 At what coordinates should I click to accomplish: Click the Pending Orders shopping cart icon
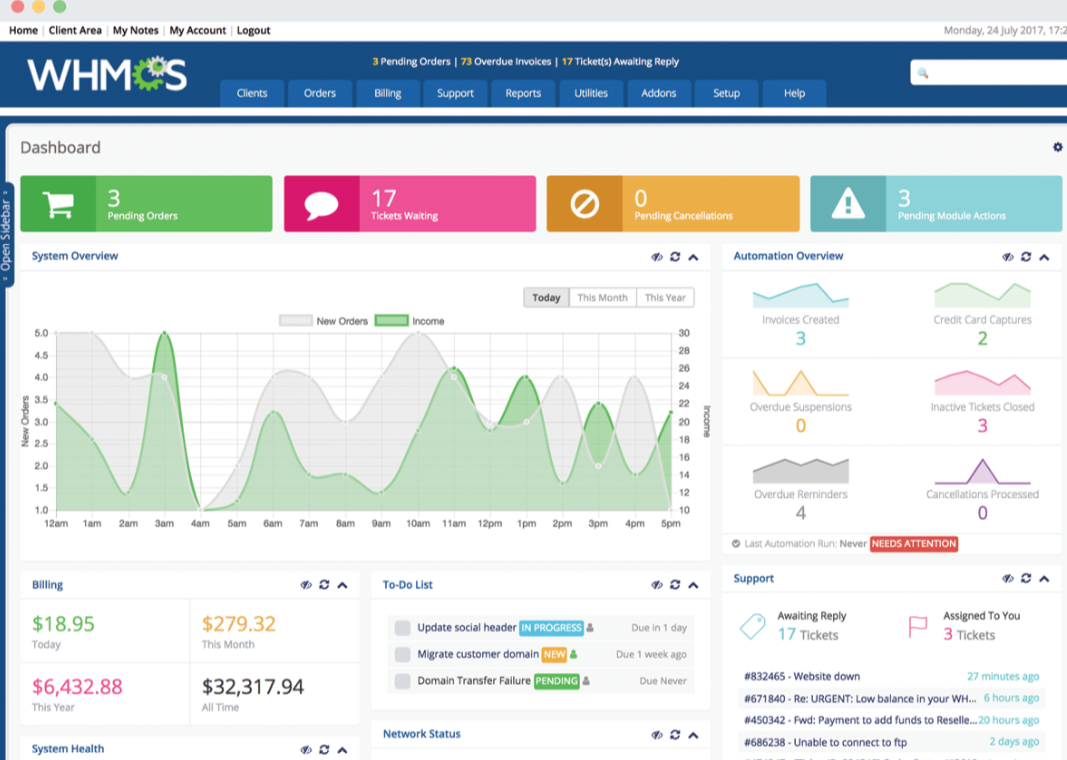(59, 204)
